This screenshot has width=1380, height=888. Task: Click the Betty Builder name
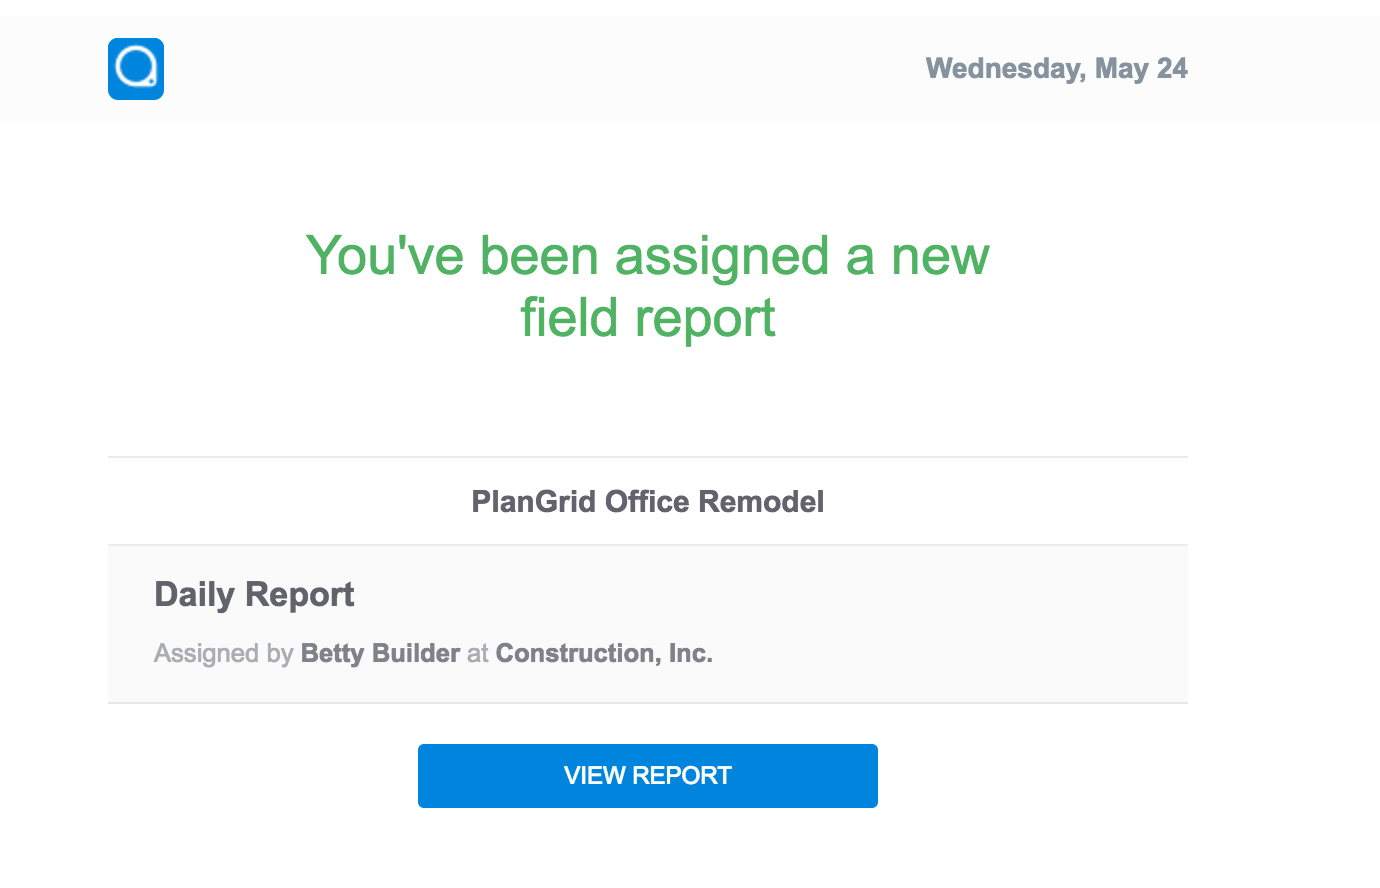pyautogui.click(x=380, y=653)
